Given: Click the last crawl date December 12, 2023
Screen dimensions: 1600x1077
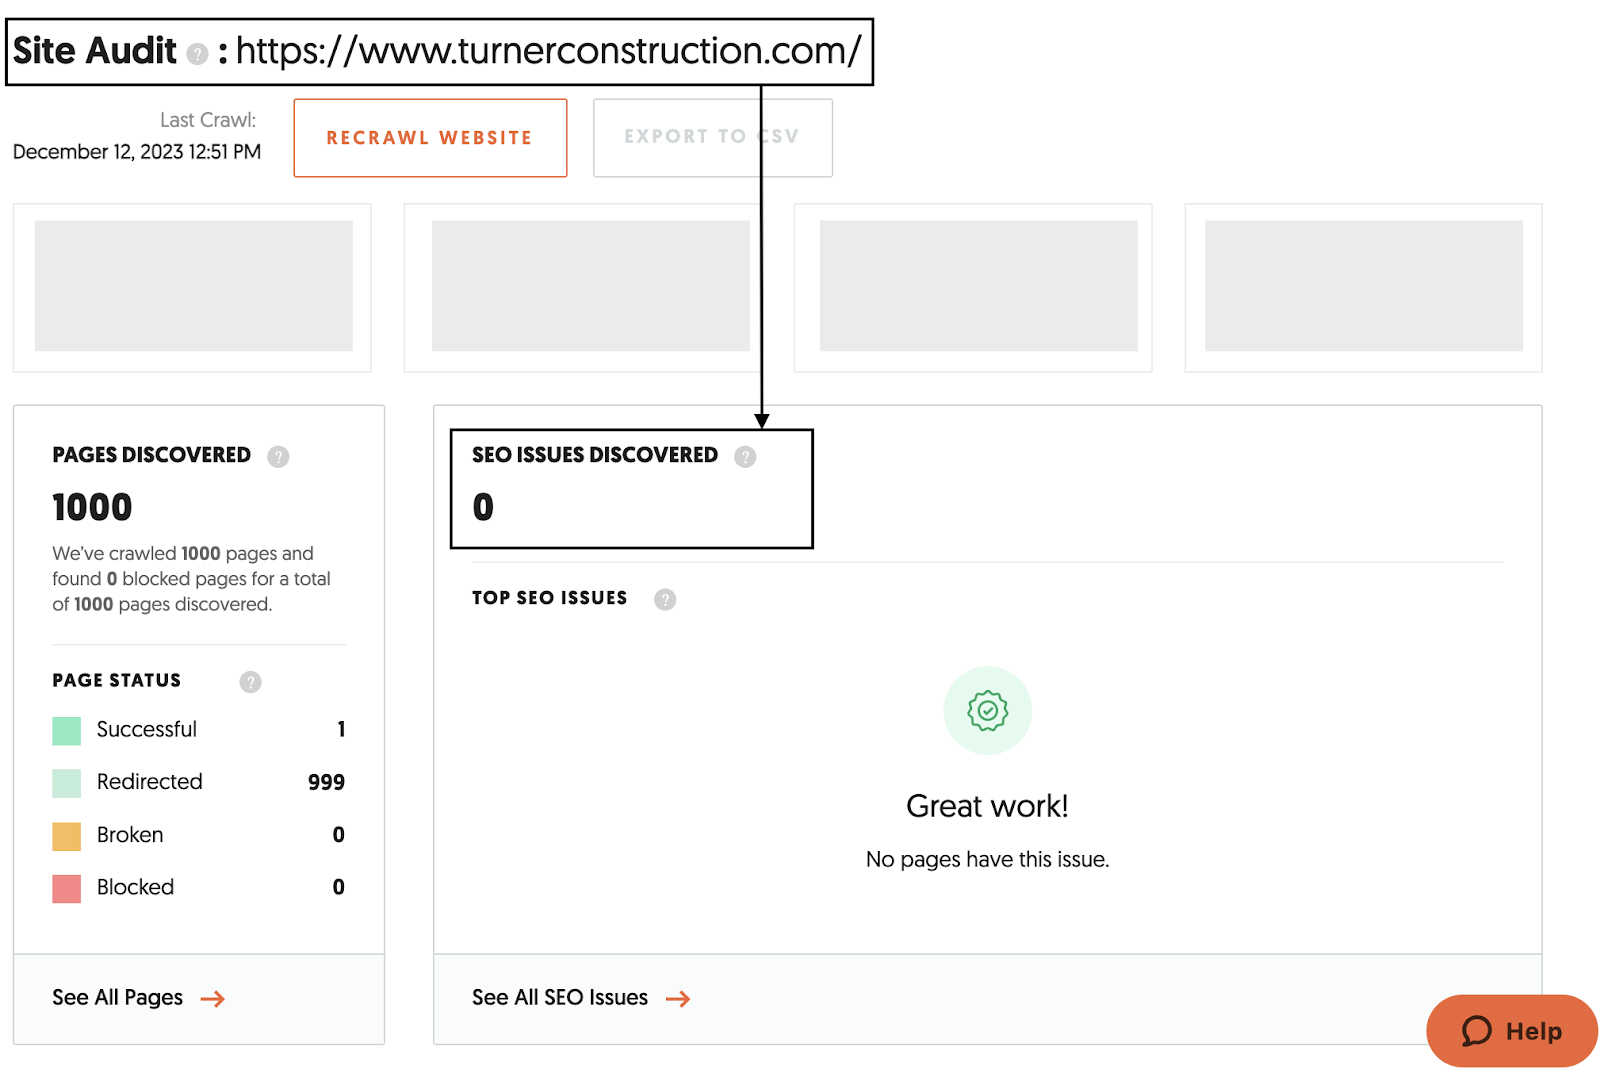Looking at the screenshot, I should click(137, 152).
